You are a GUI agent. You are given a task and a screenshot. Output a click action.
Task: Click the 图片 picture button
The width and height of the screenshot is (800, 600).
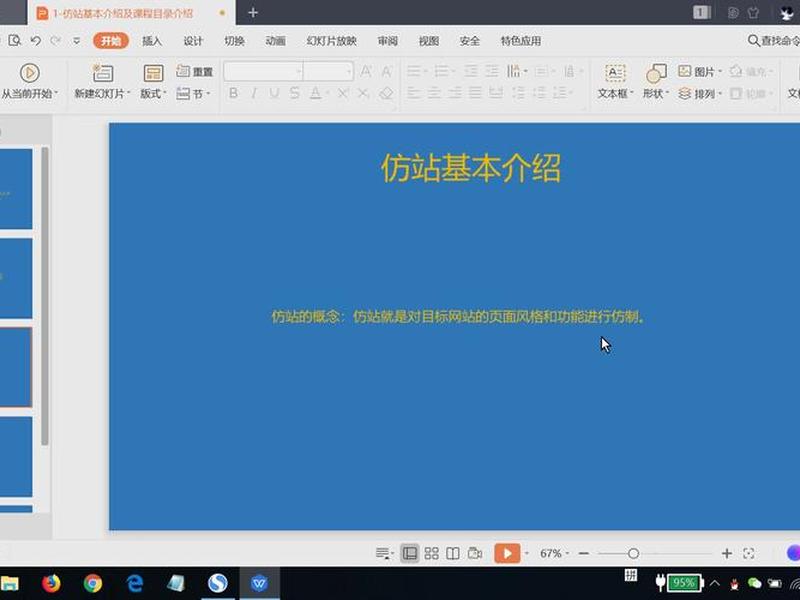click(699, 71)
